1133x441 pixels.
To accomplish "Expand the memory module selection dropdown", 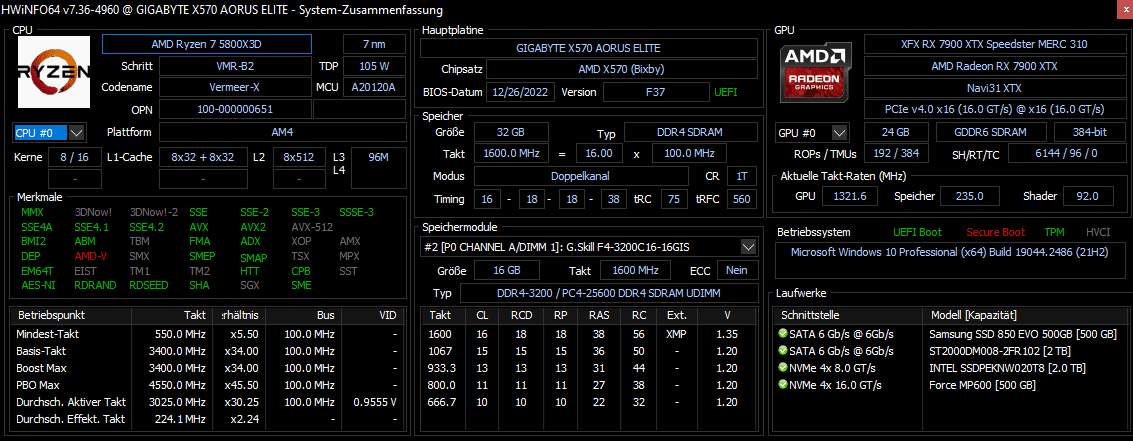I will pyautogui.click(x=749, y=247).
